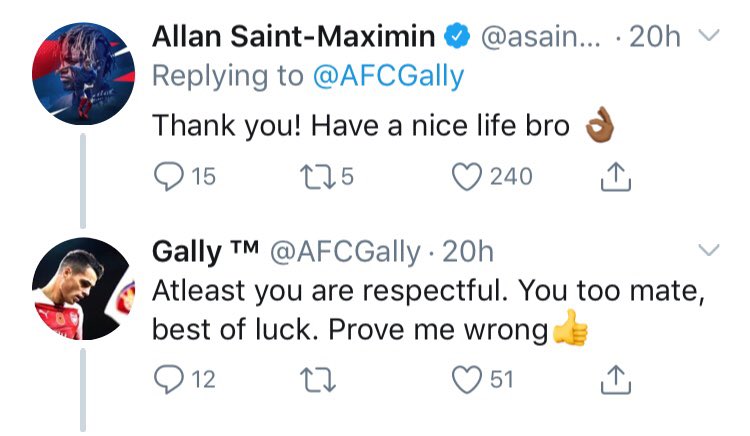The height and width of the screenshot is (436, 750).
Task: Share Gally's tweet via upload icon
Action: click(616, 380)
